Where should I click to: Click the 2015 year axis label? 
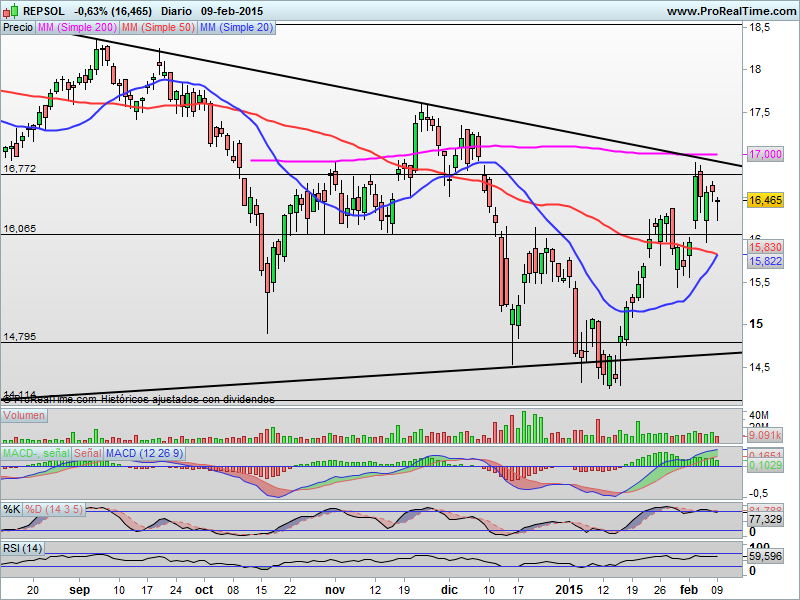(569, 590)
